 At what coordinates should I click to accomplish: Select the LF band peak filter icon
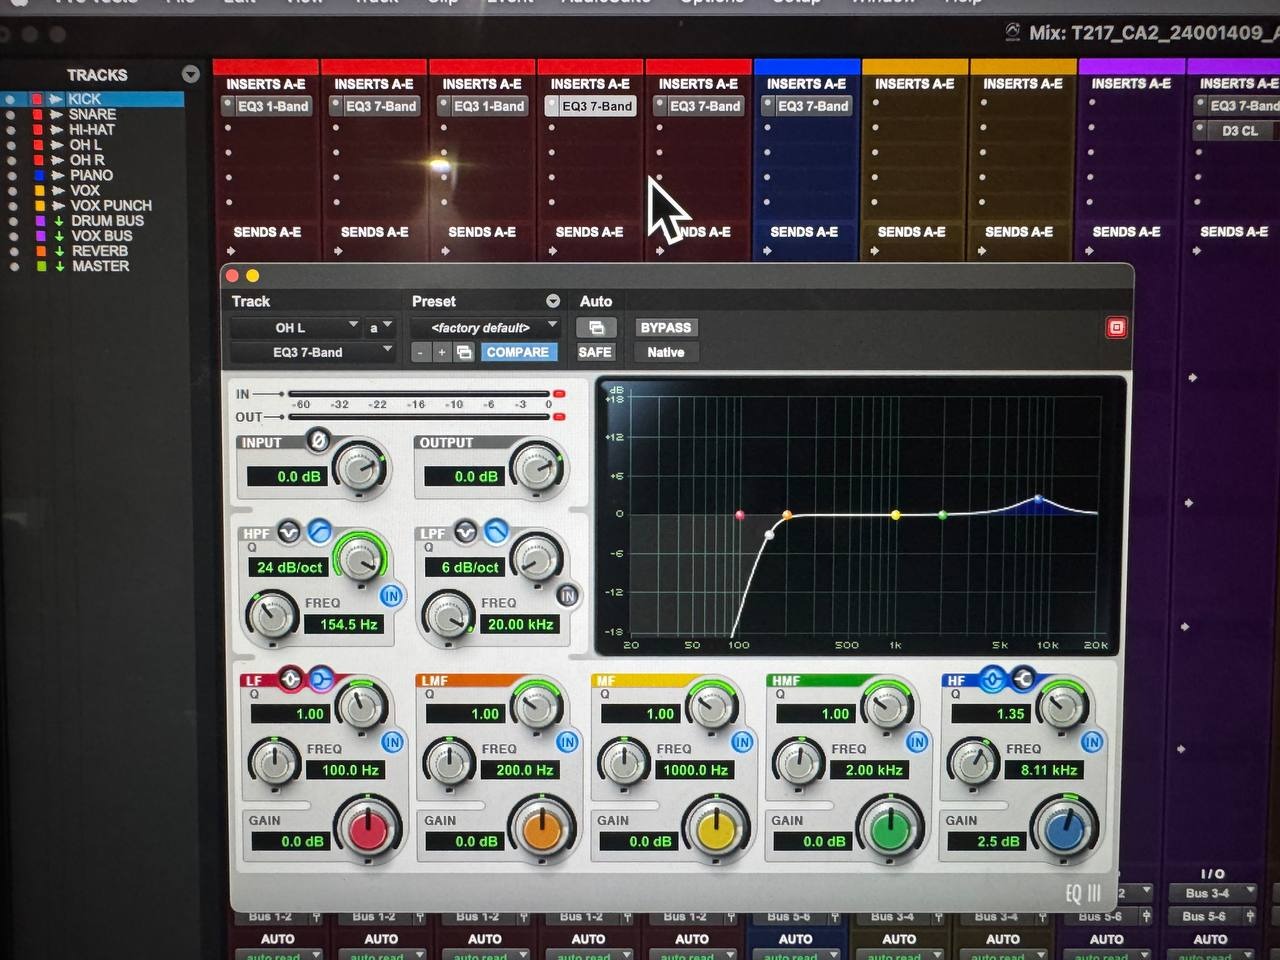pyautogui.click(x=290, y=680)
